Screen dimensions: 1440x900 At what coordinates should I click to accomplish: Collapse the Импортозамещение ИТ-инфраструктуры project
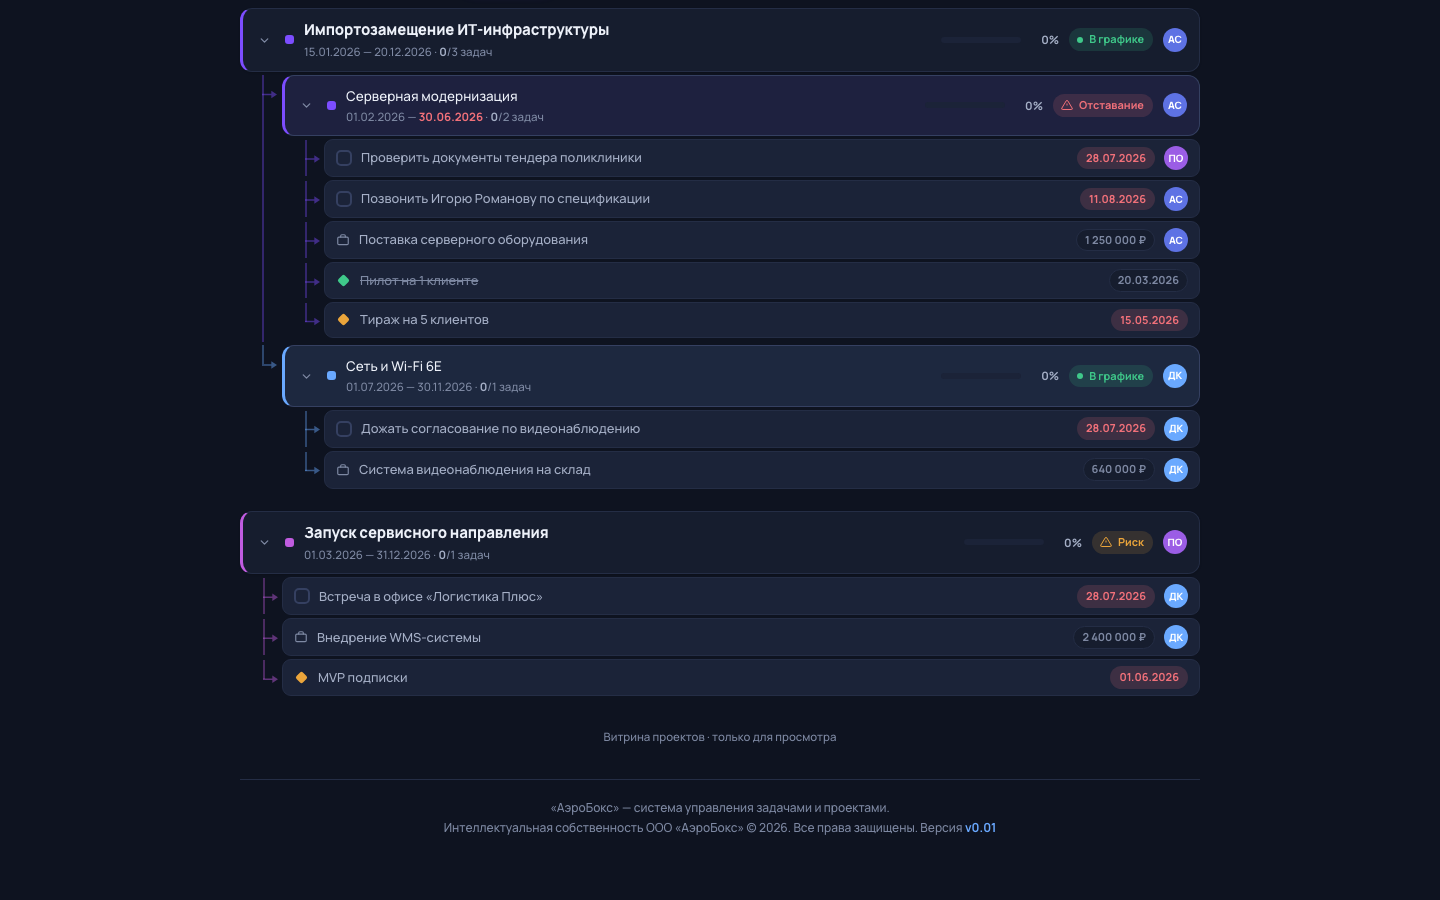[x=264, y=41]
